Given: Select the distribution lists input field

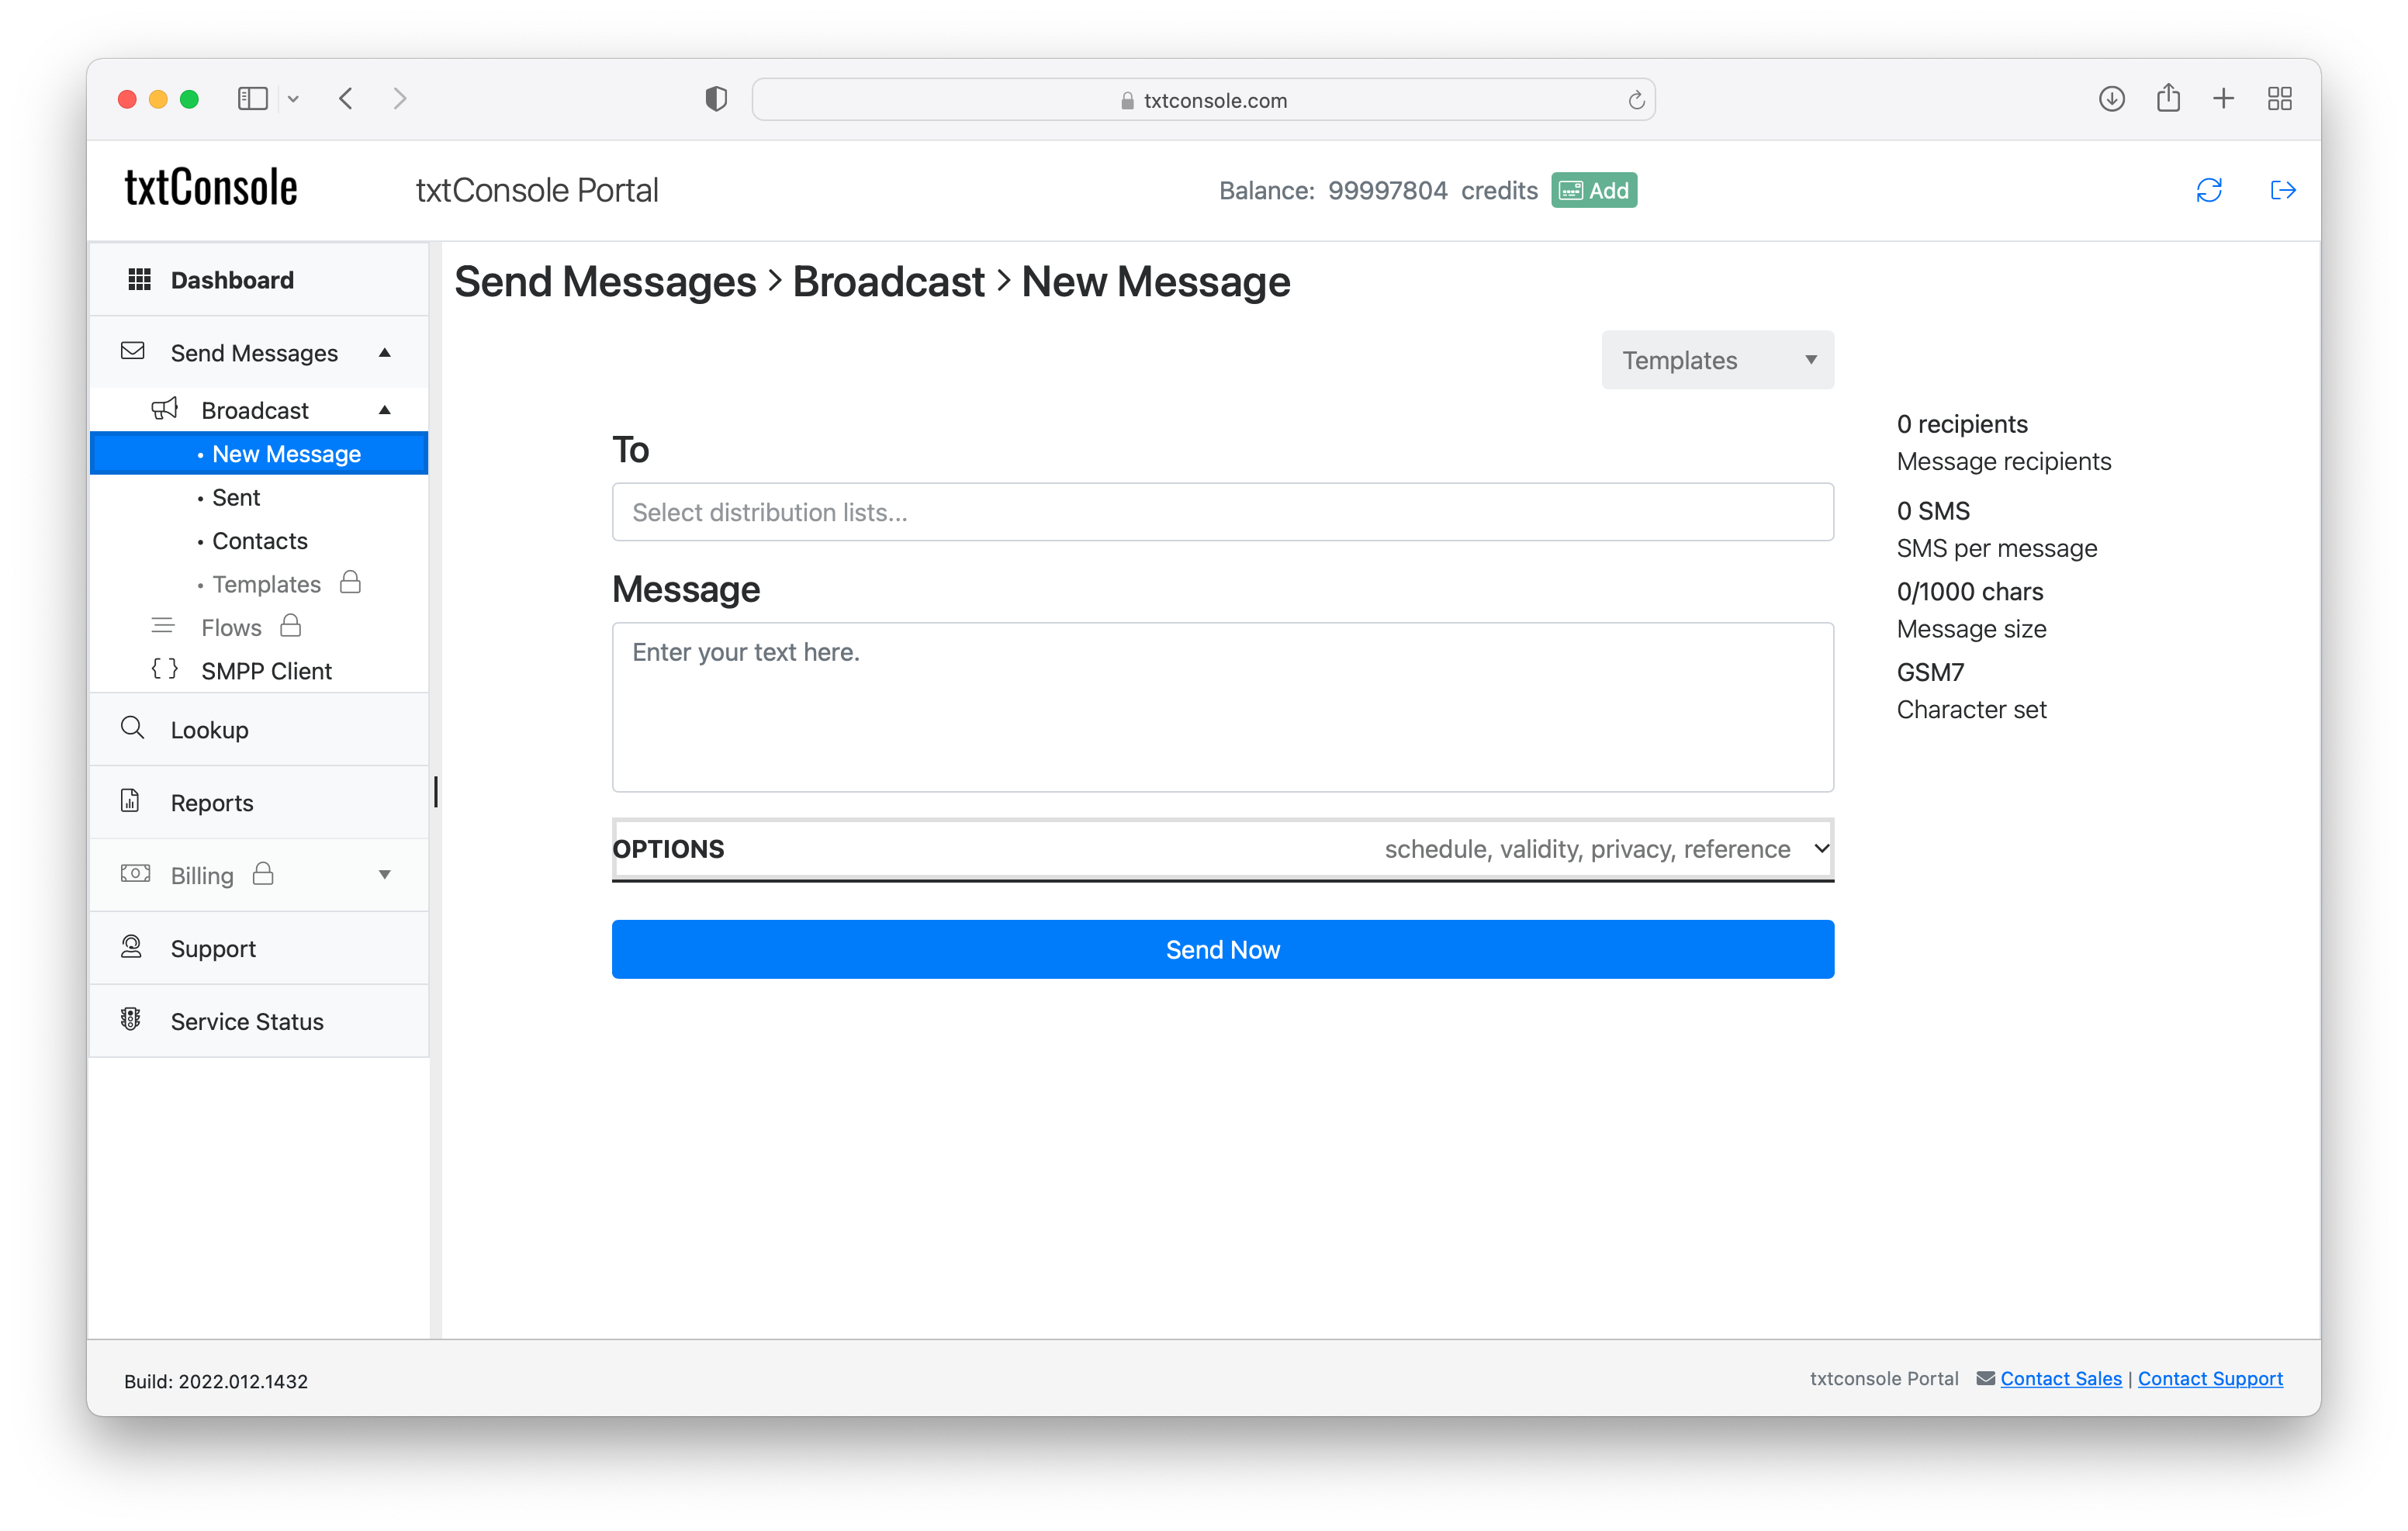Looking at the screenshot, I should point(1222,512).
